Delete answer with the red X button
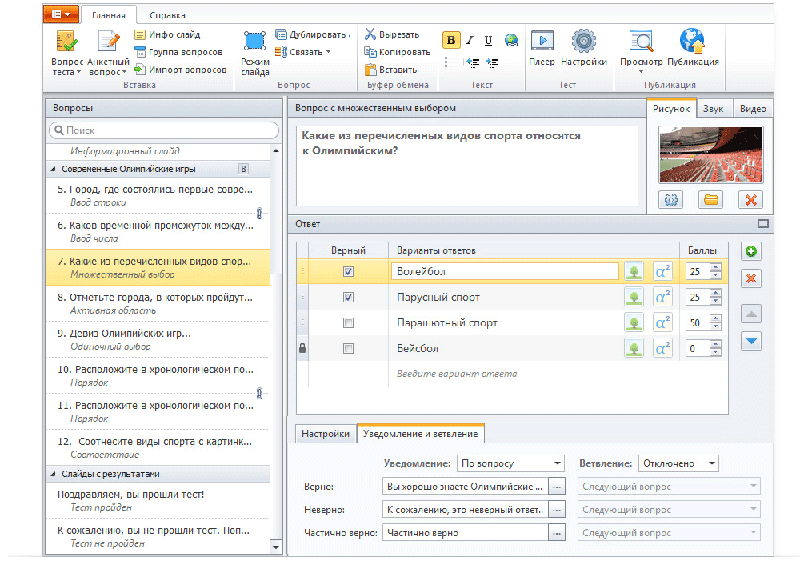 752,278
